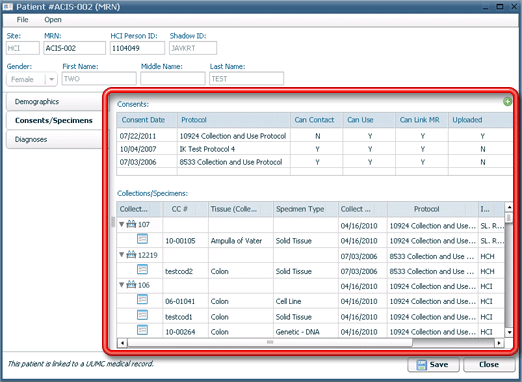Open the Open menu
Screen dimensions: 522x382
(53, 20)
